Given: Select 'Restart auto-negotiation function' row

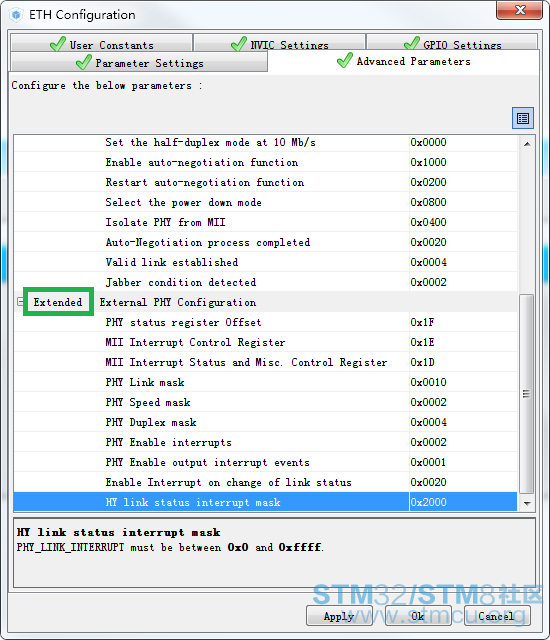Looking at the screenshot, I should pos(266,182).
